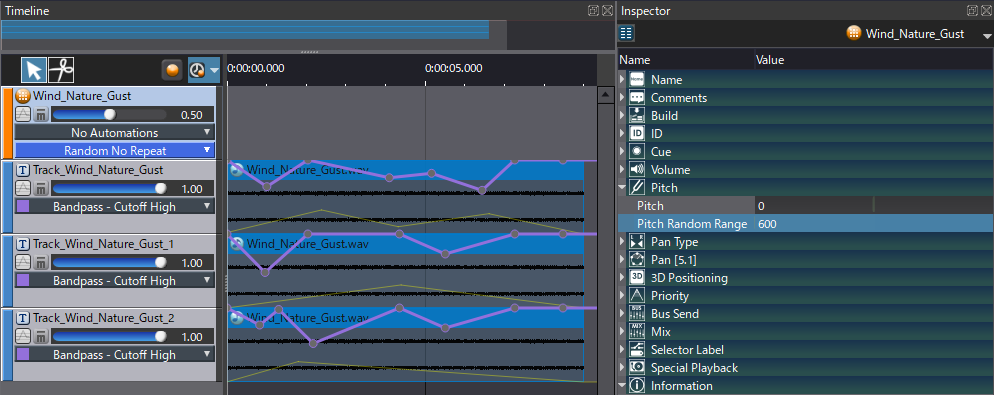Viewport: 994px width, 395px height.
Task: Collapse the Pitch property group
Action: (622, 188)
